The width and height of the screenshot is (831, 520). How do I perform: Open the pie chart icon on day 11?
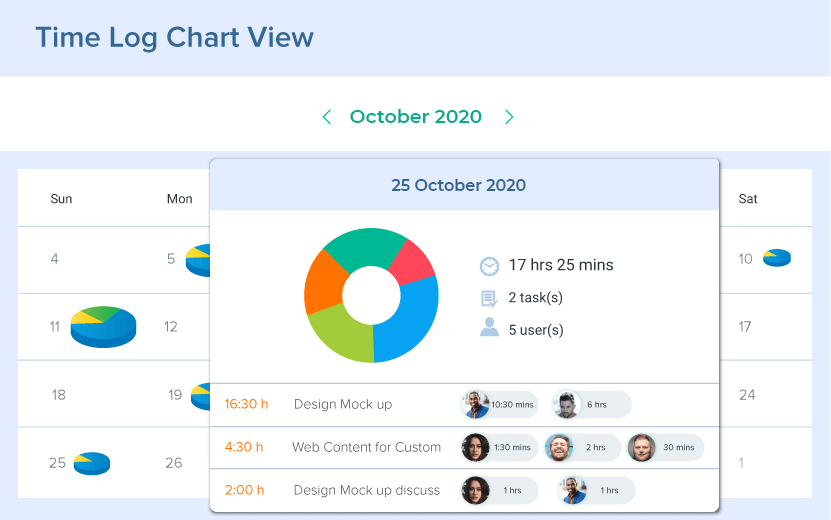(x=103, y=326)
